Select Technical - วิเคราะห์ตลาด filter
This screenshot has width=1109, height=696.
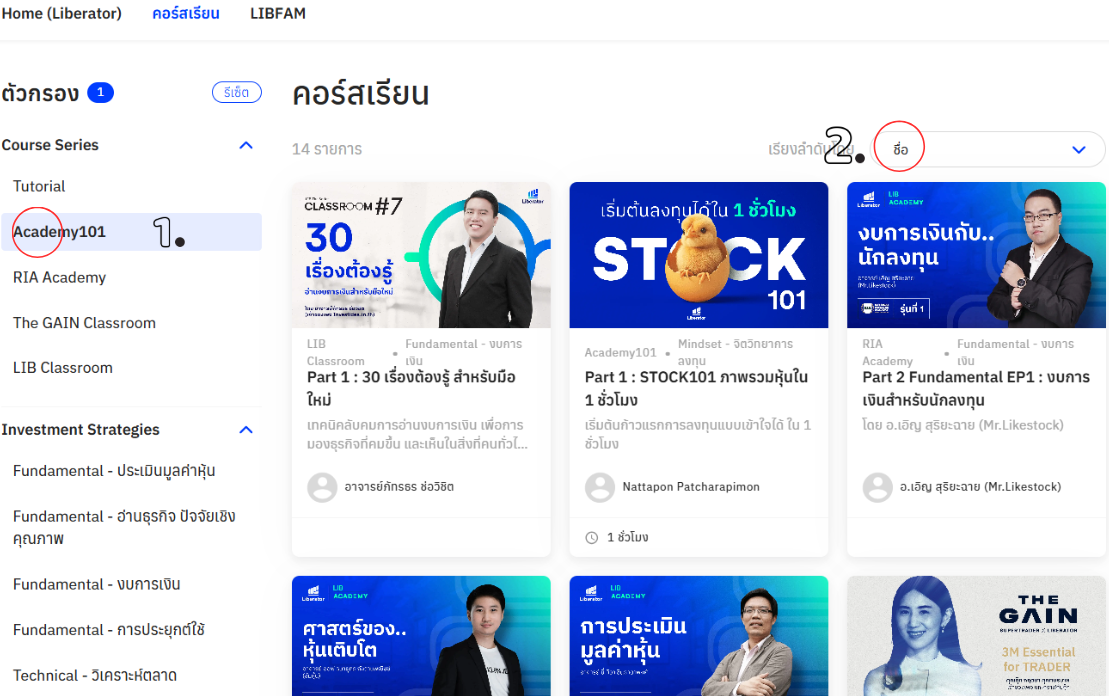point(95,675)
